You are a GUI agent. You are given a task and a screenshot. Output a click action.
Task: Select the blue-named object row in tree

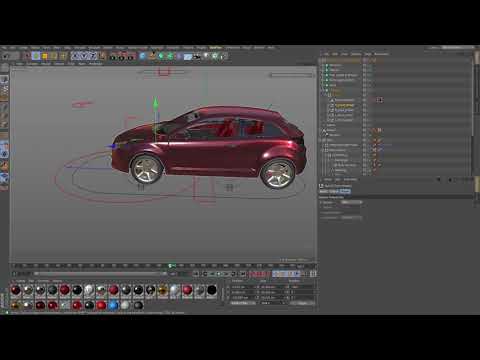344,110
